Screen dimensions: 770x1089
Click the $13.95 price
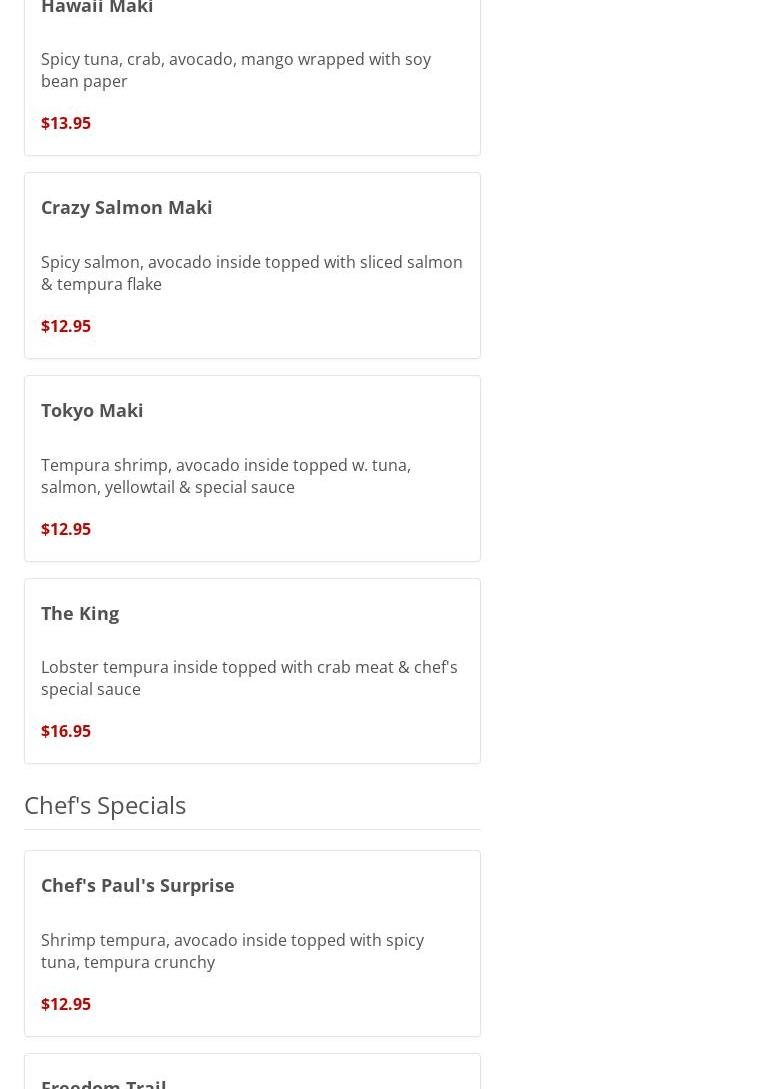point(66,123)
